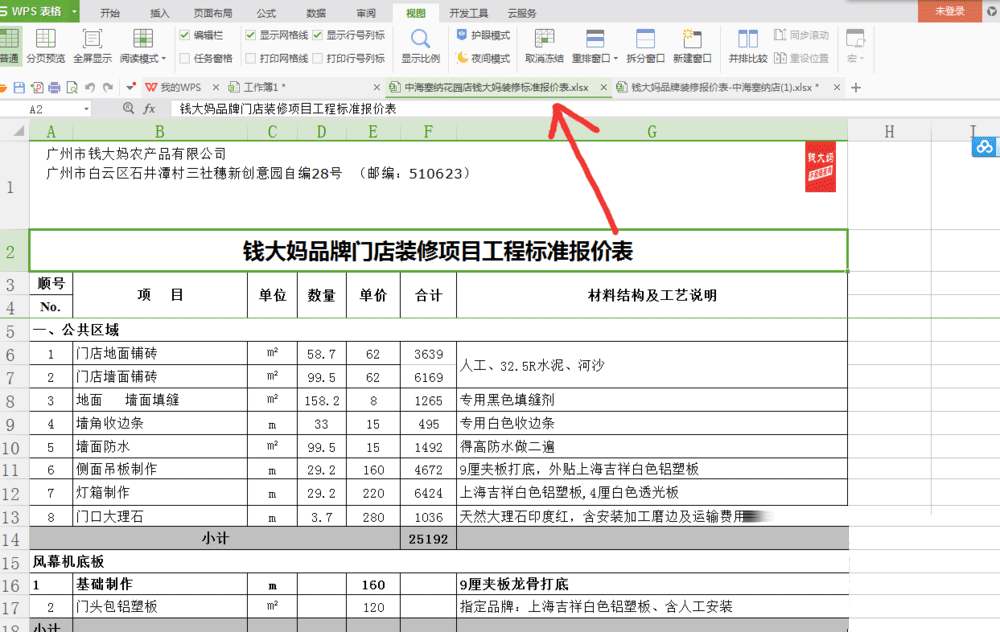Expand the 宏 dropdown arrow
Viewport: 1000px width, 632px height.
pos(862,59)
